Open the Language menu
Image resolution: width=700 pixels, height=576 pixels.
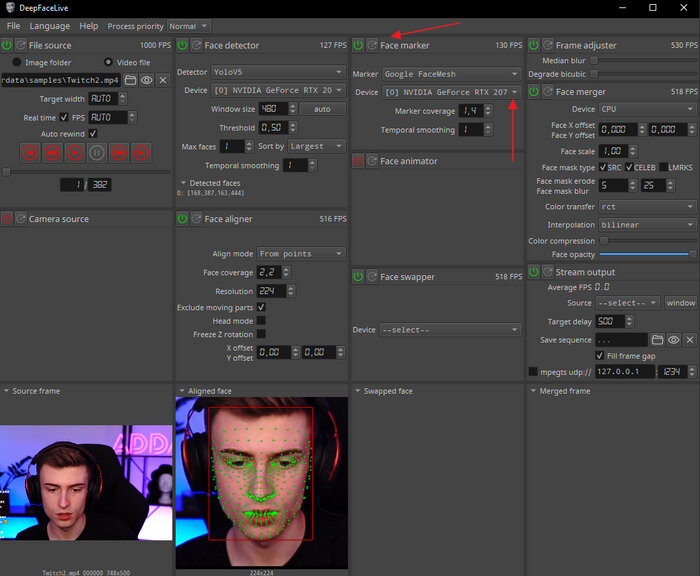click(x=50, y=26)
